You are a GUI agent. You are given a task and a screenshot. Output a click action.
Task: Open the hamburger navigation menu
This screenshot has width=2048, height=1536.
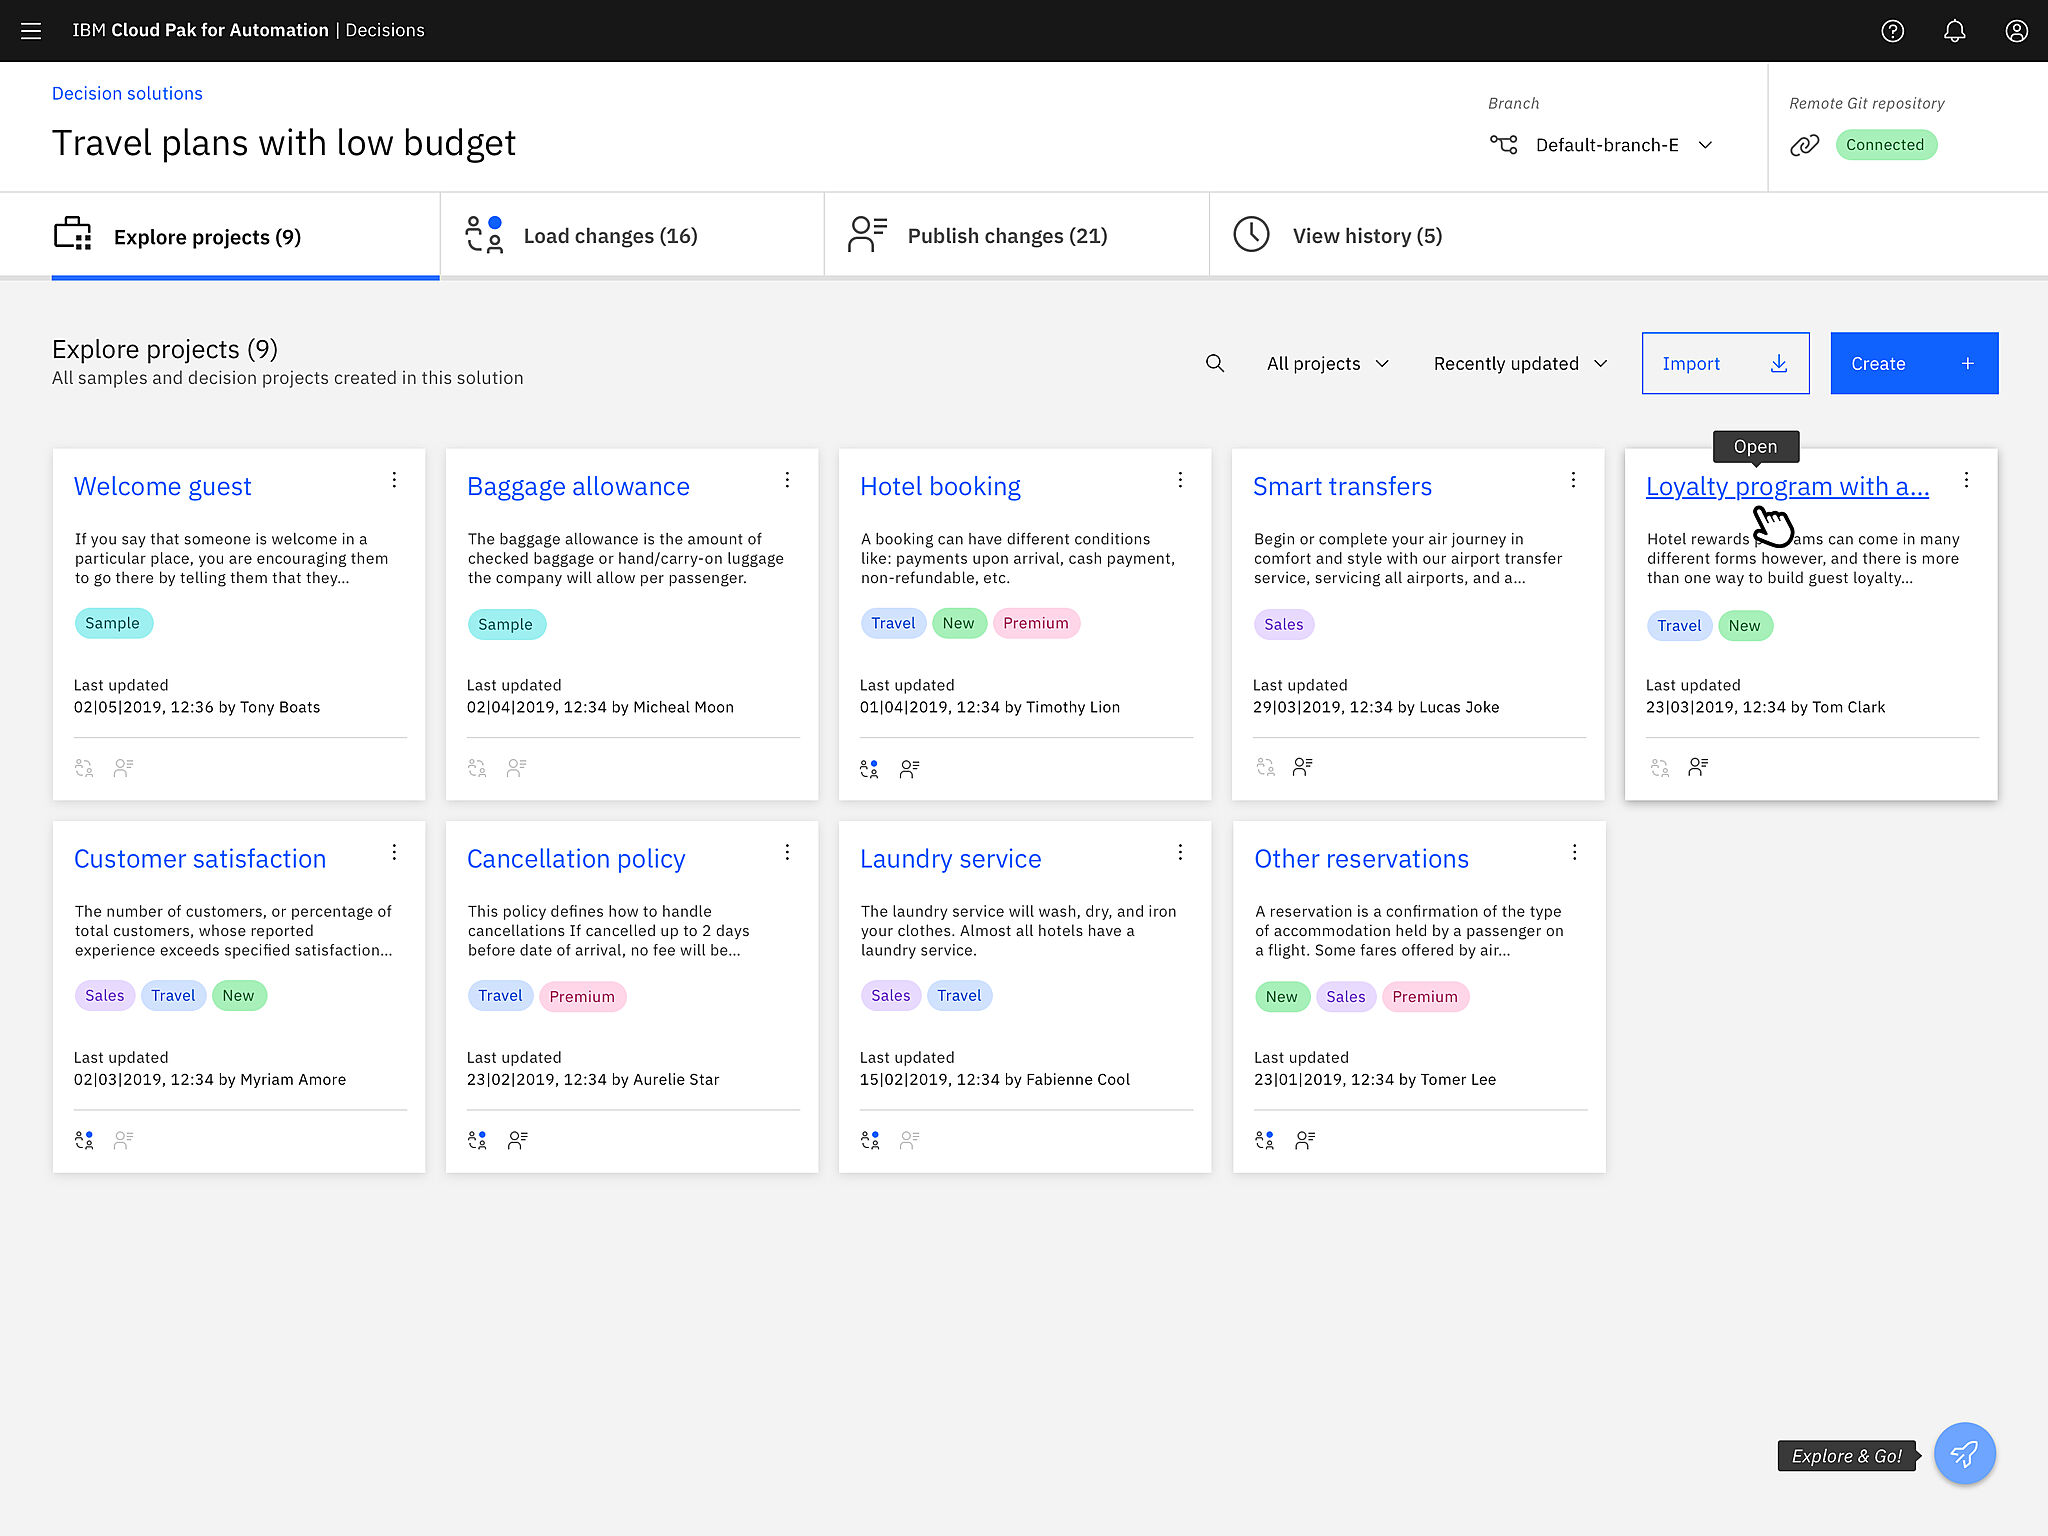31,31
